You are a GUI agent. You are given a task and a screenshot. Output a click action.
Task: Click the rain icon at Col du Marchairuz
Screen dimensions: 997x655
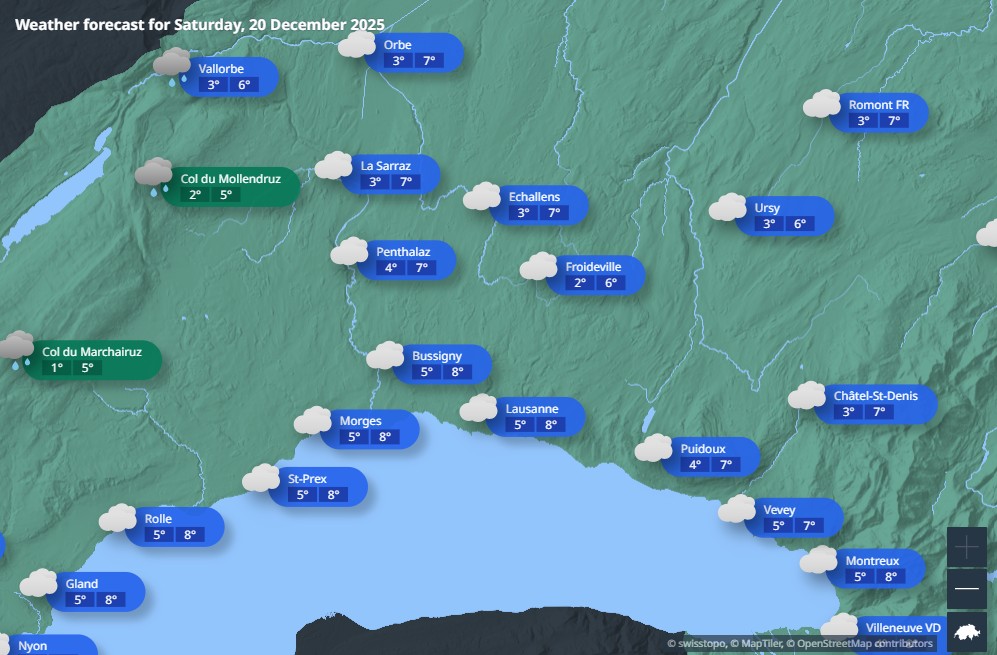[x=16, y=349]
